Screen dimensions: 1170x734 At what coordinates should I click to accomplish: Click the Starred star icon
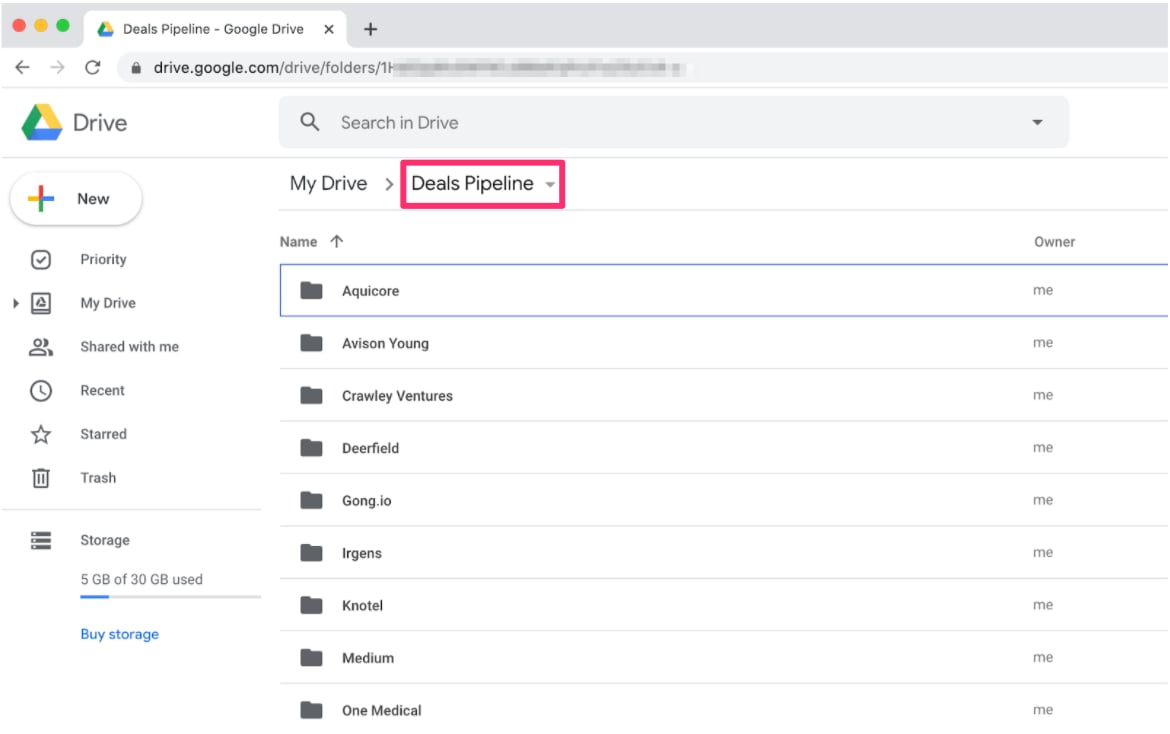coord(41,434)
